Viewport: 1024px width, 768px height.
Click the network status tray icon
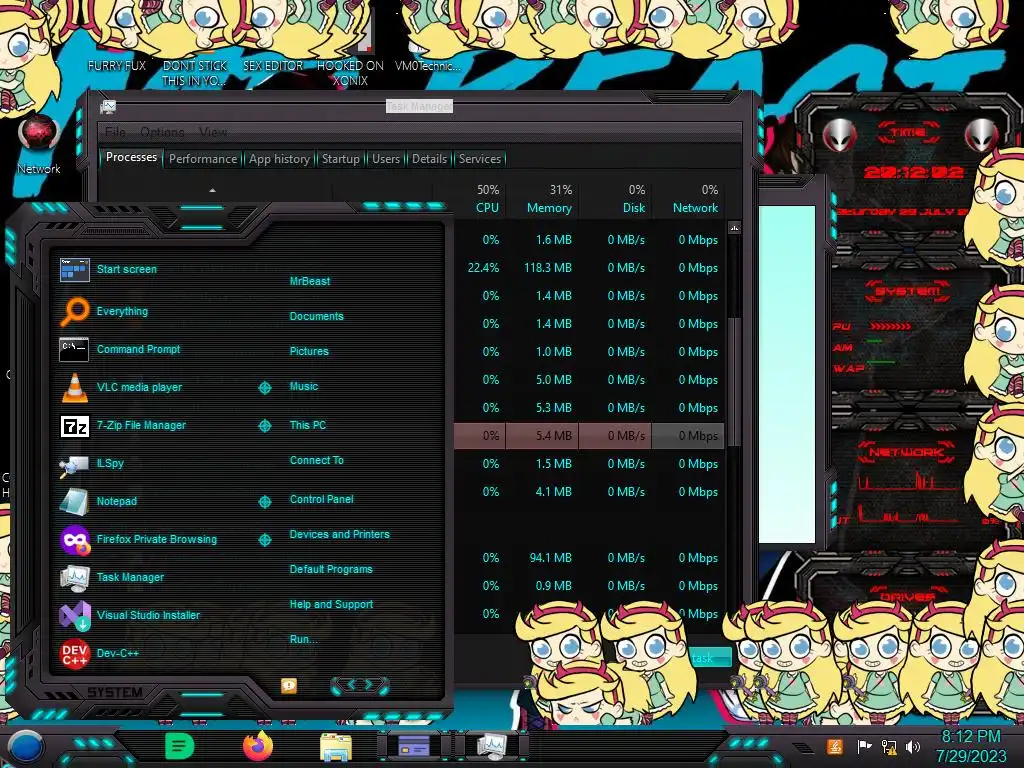point(888,746)
